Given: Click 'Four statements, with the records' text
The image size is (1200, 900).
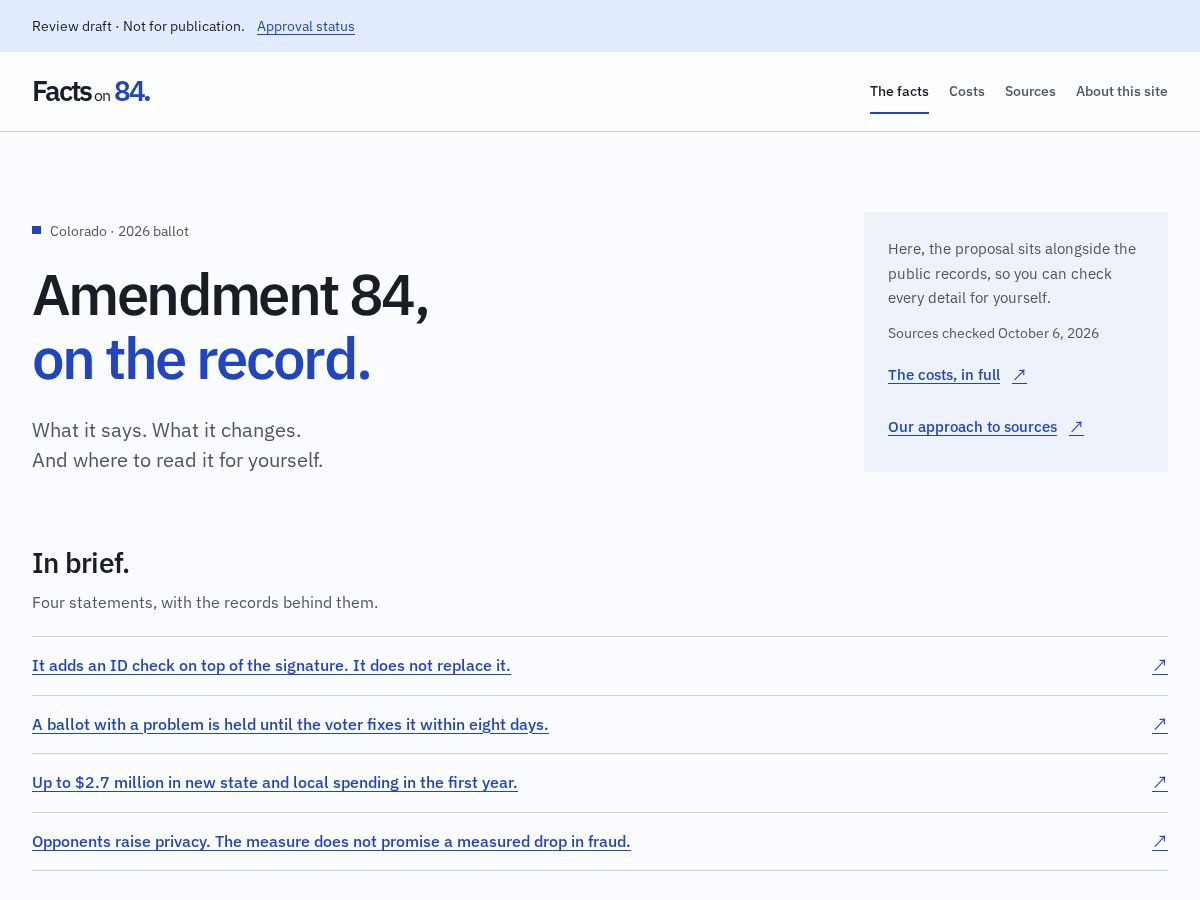Looking at the screenshot, I should (x=205, y=603).
